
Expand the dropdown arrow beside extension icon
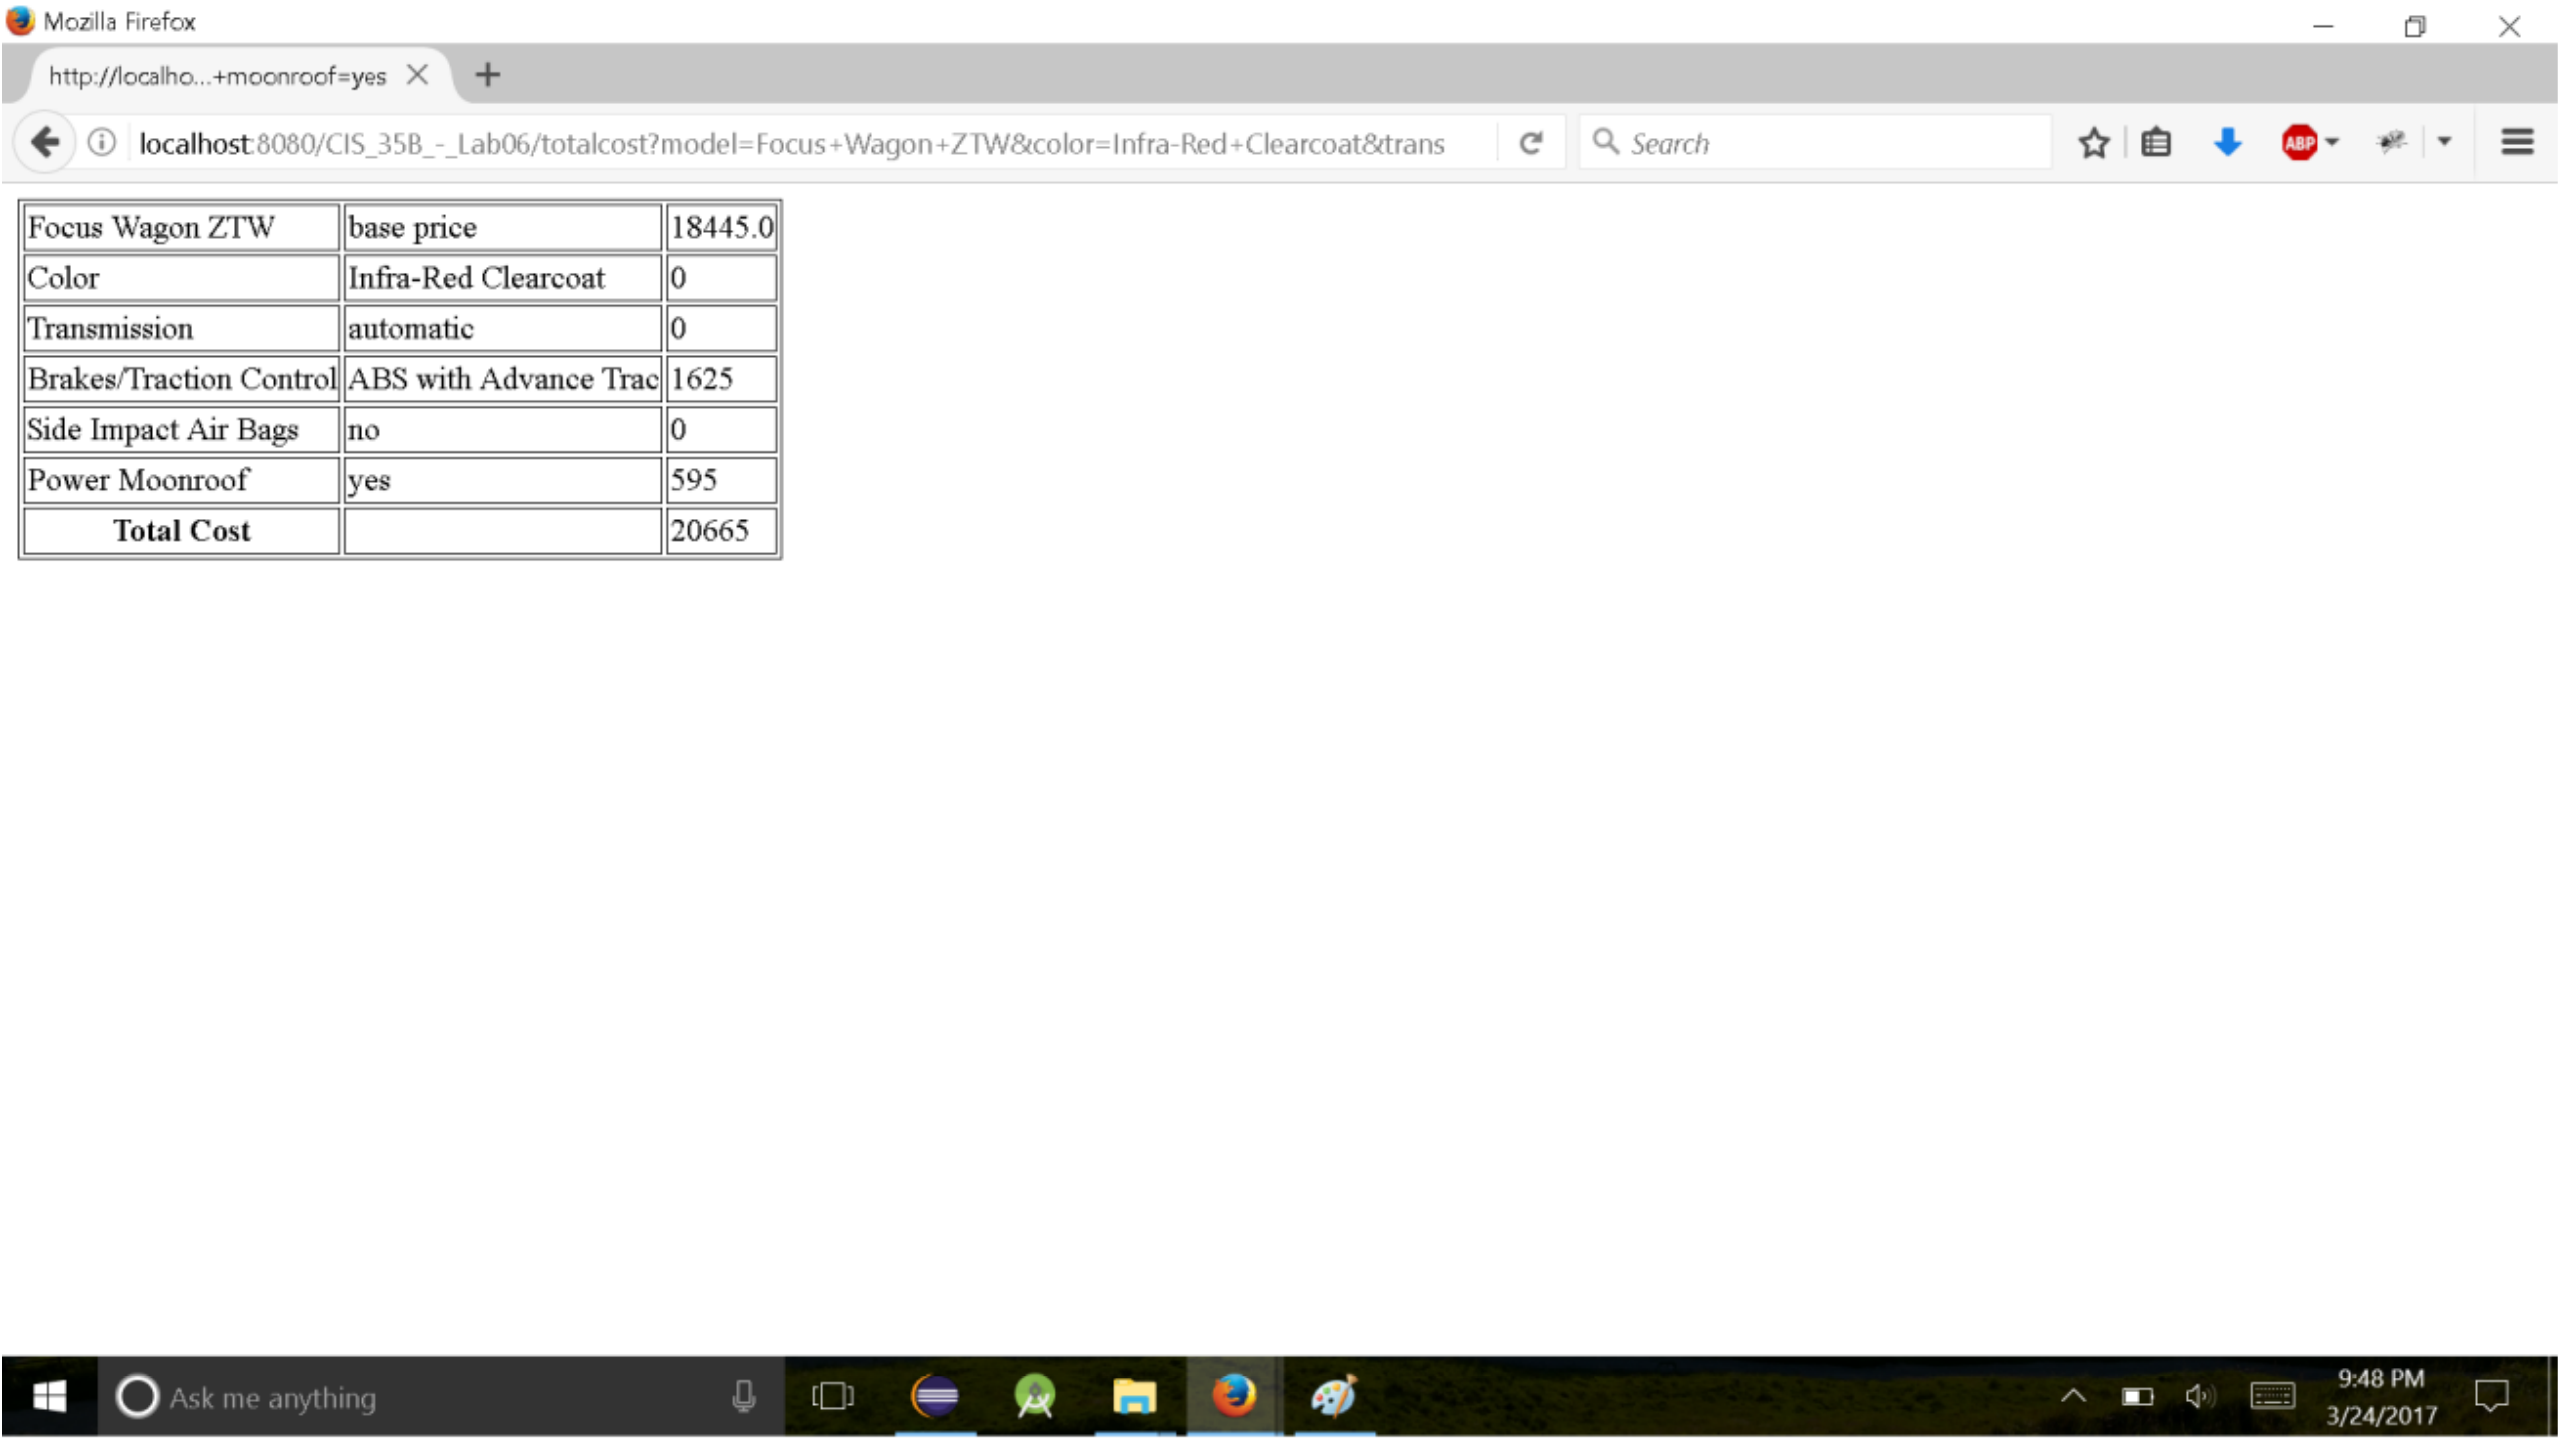coord(2444,143)
